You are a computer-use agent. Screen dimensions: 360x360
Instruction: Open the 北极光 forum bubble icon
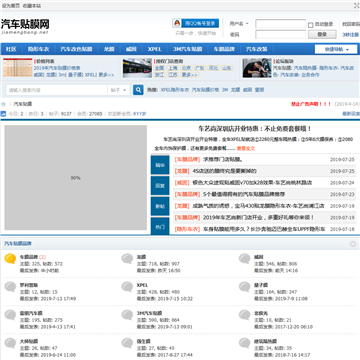[x=244, y=315]
